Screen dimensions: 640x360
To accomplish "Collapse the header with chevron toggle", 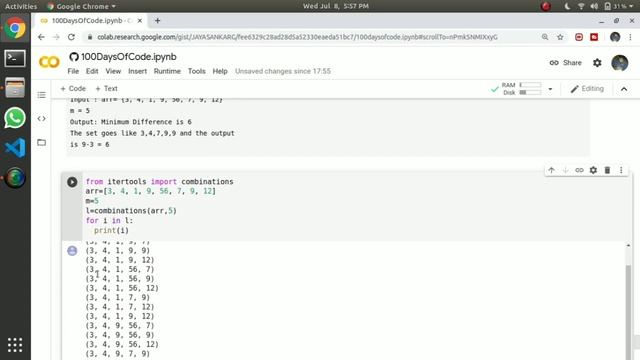I will [x=624, y=89].
